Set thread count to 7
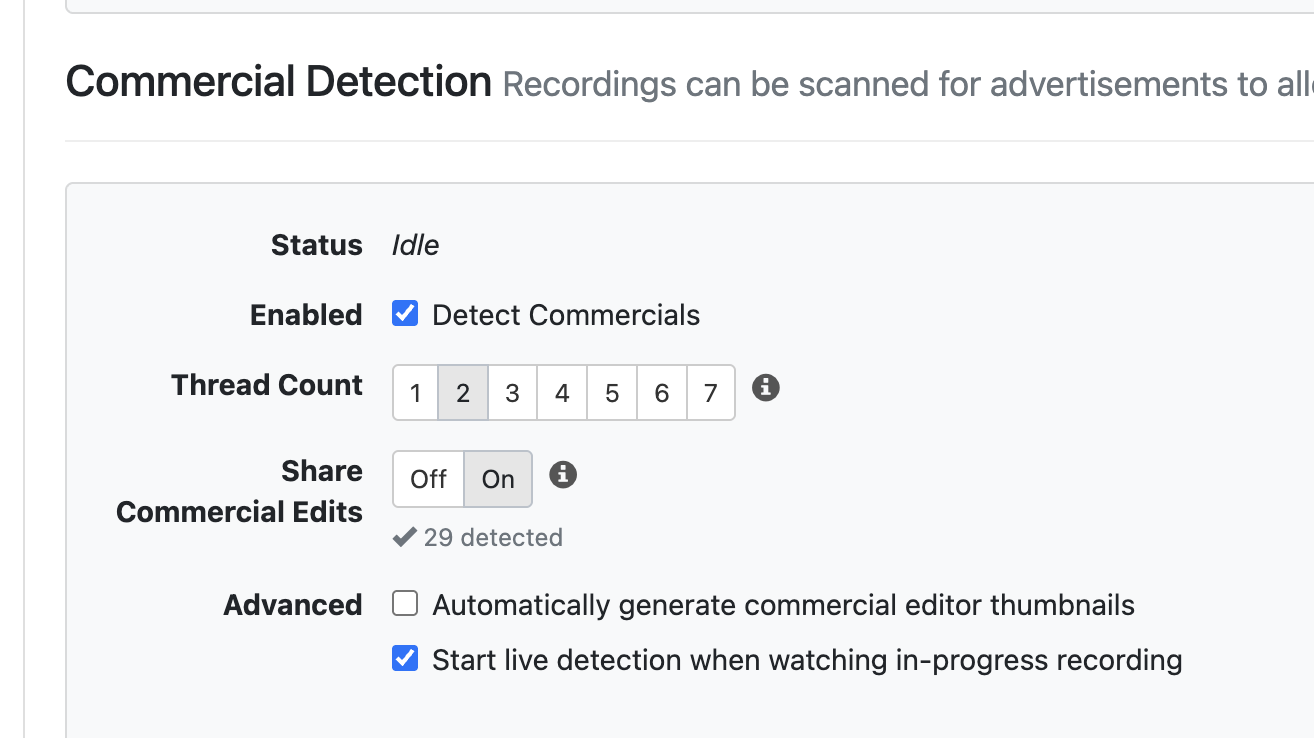Image resolution: width=1314 pixels, height=738 pixels. tap(710, 393)
